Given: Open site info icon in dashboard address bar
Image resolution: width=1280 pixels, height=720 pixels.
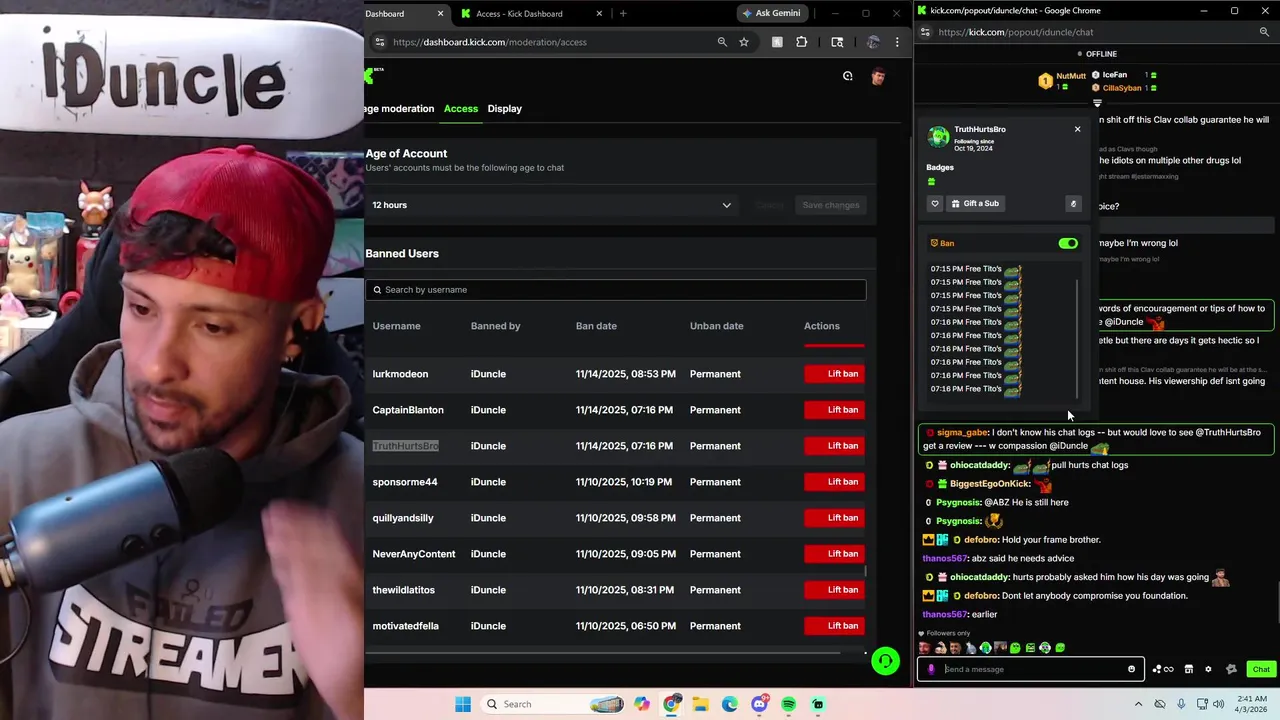Looking at the screenshot, I should 379,42.
